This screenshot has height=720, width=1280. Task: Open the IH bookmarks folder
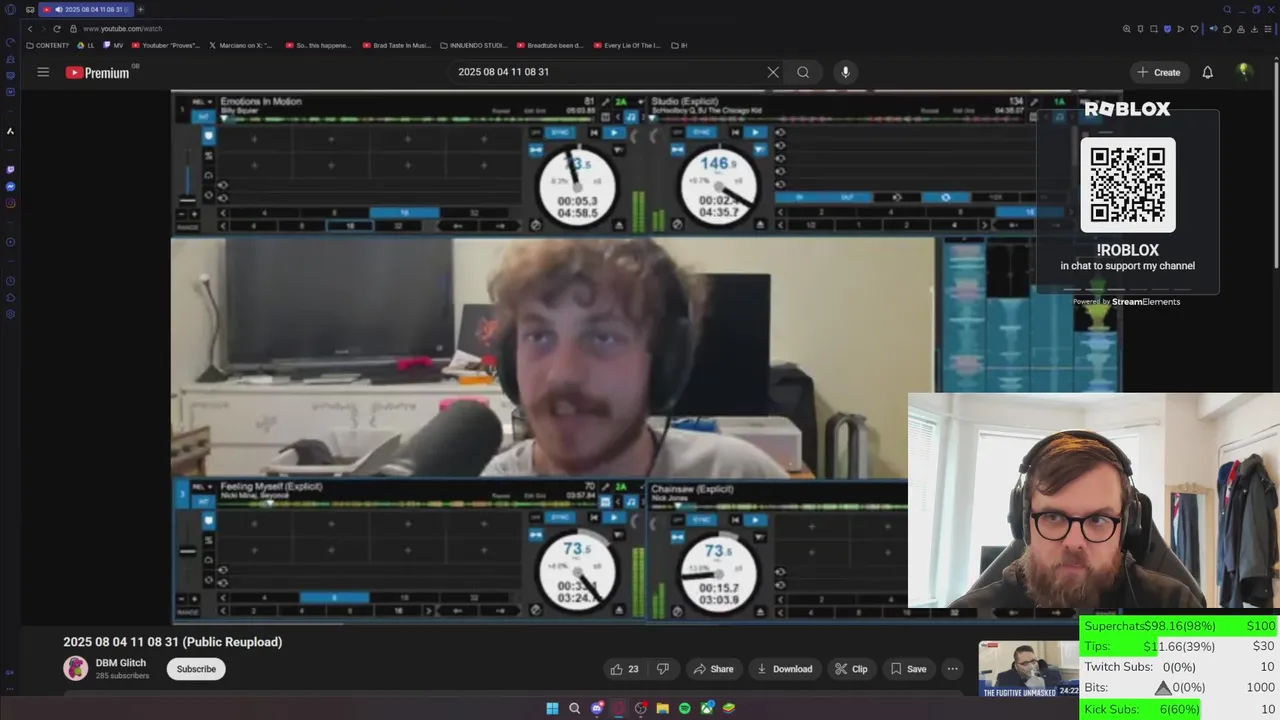[679, 45]
